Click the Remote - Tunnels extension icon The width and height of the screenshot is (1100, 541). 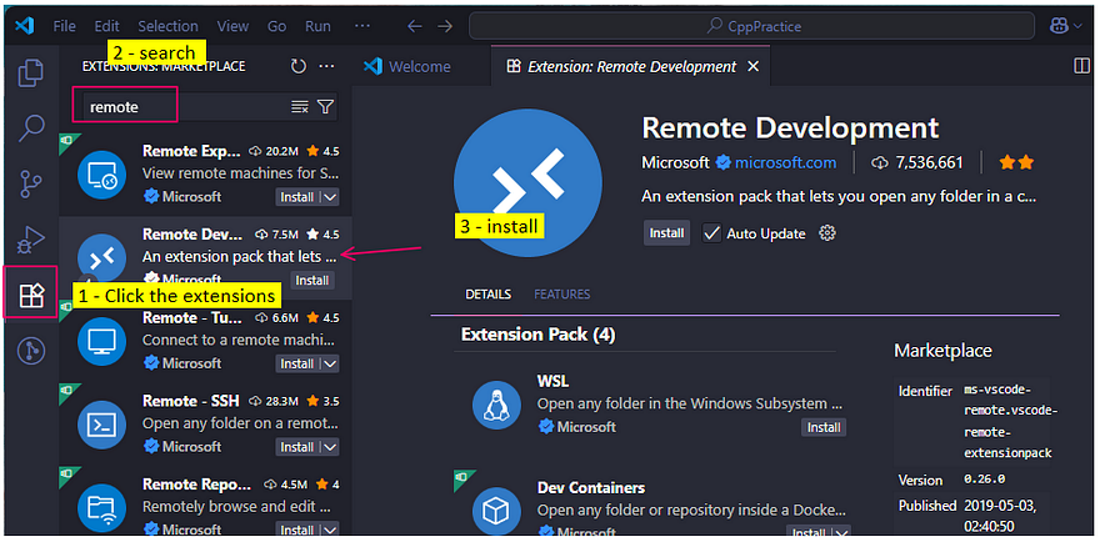coord(102,342)
